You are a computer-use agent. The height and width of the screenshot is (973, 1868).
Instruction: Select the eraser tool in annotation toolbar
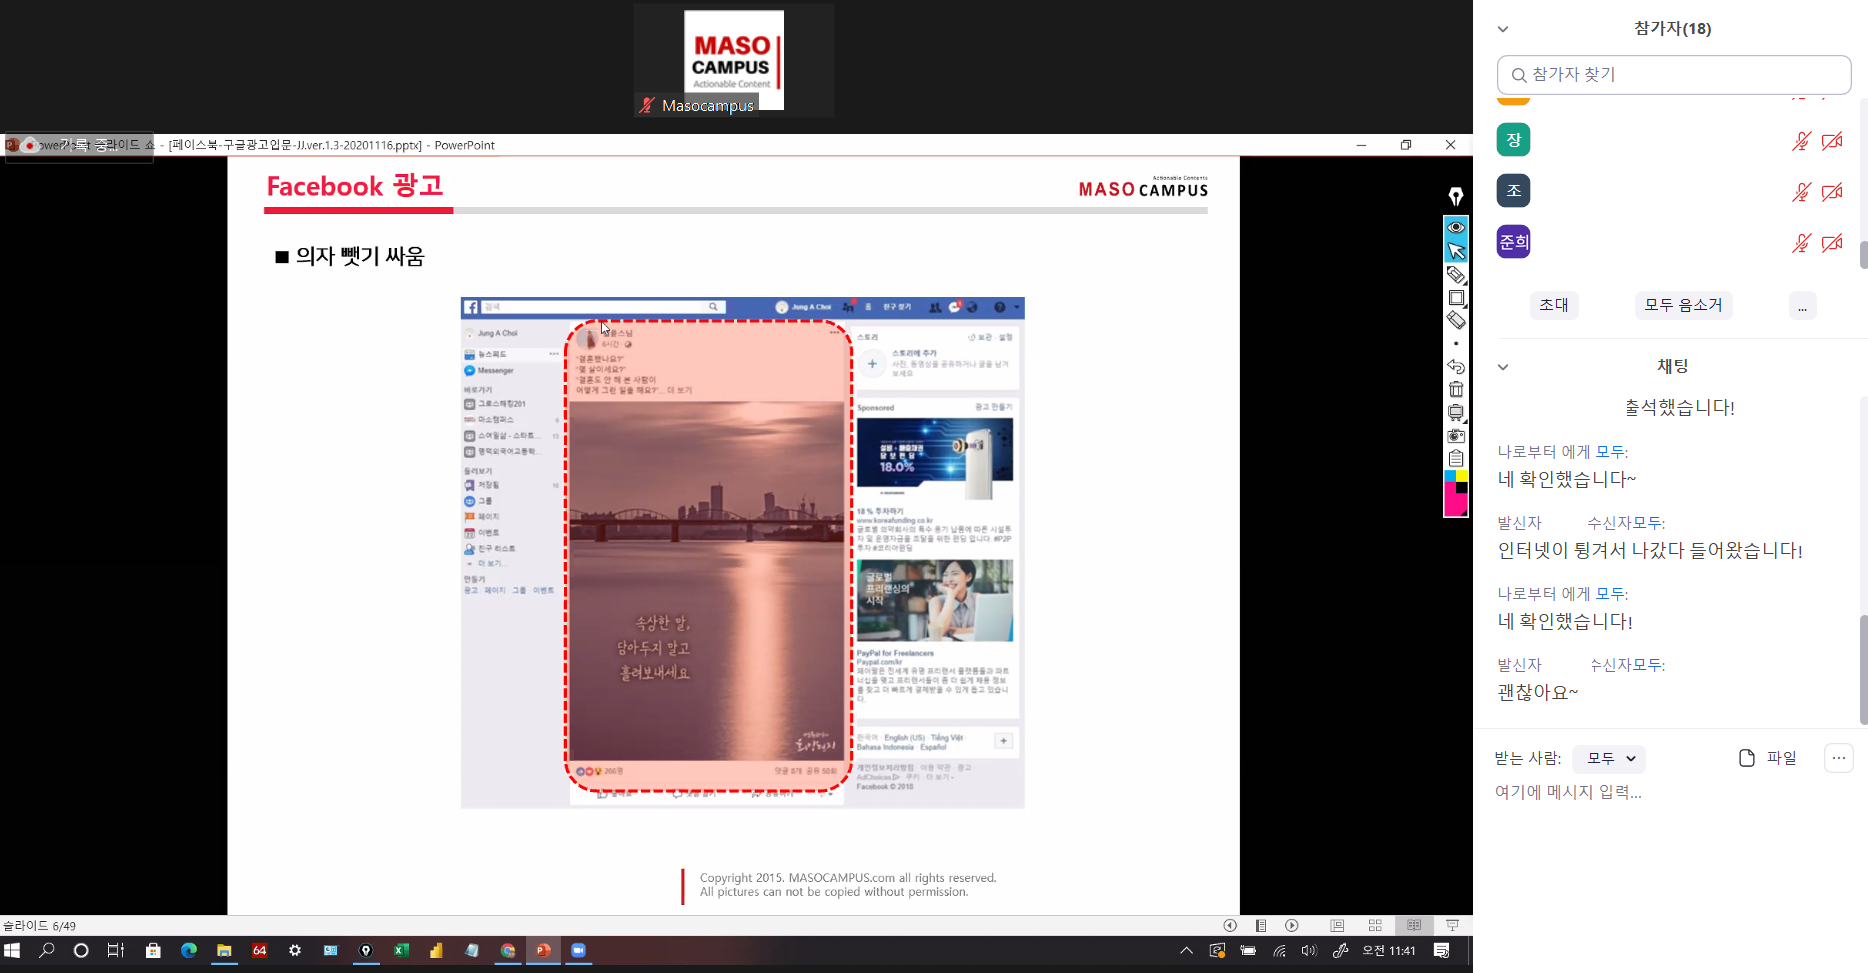pyautogui.click(x=1456, y=320)
